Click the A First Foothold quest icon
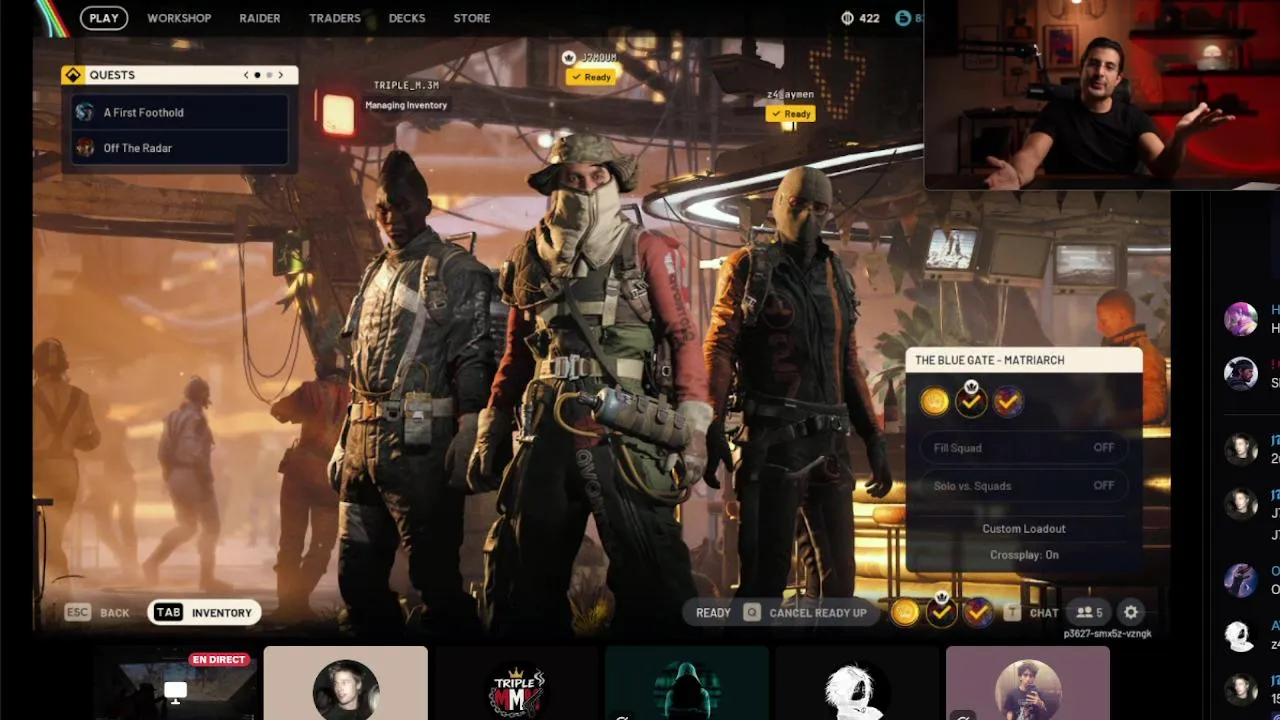Image resolution: width=1280 pixels, height=720 pixels. point(85,113)
